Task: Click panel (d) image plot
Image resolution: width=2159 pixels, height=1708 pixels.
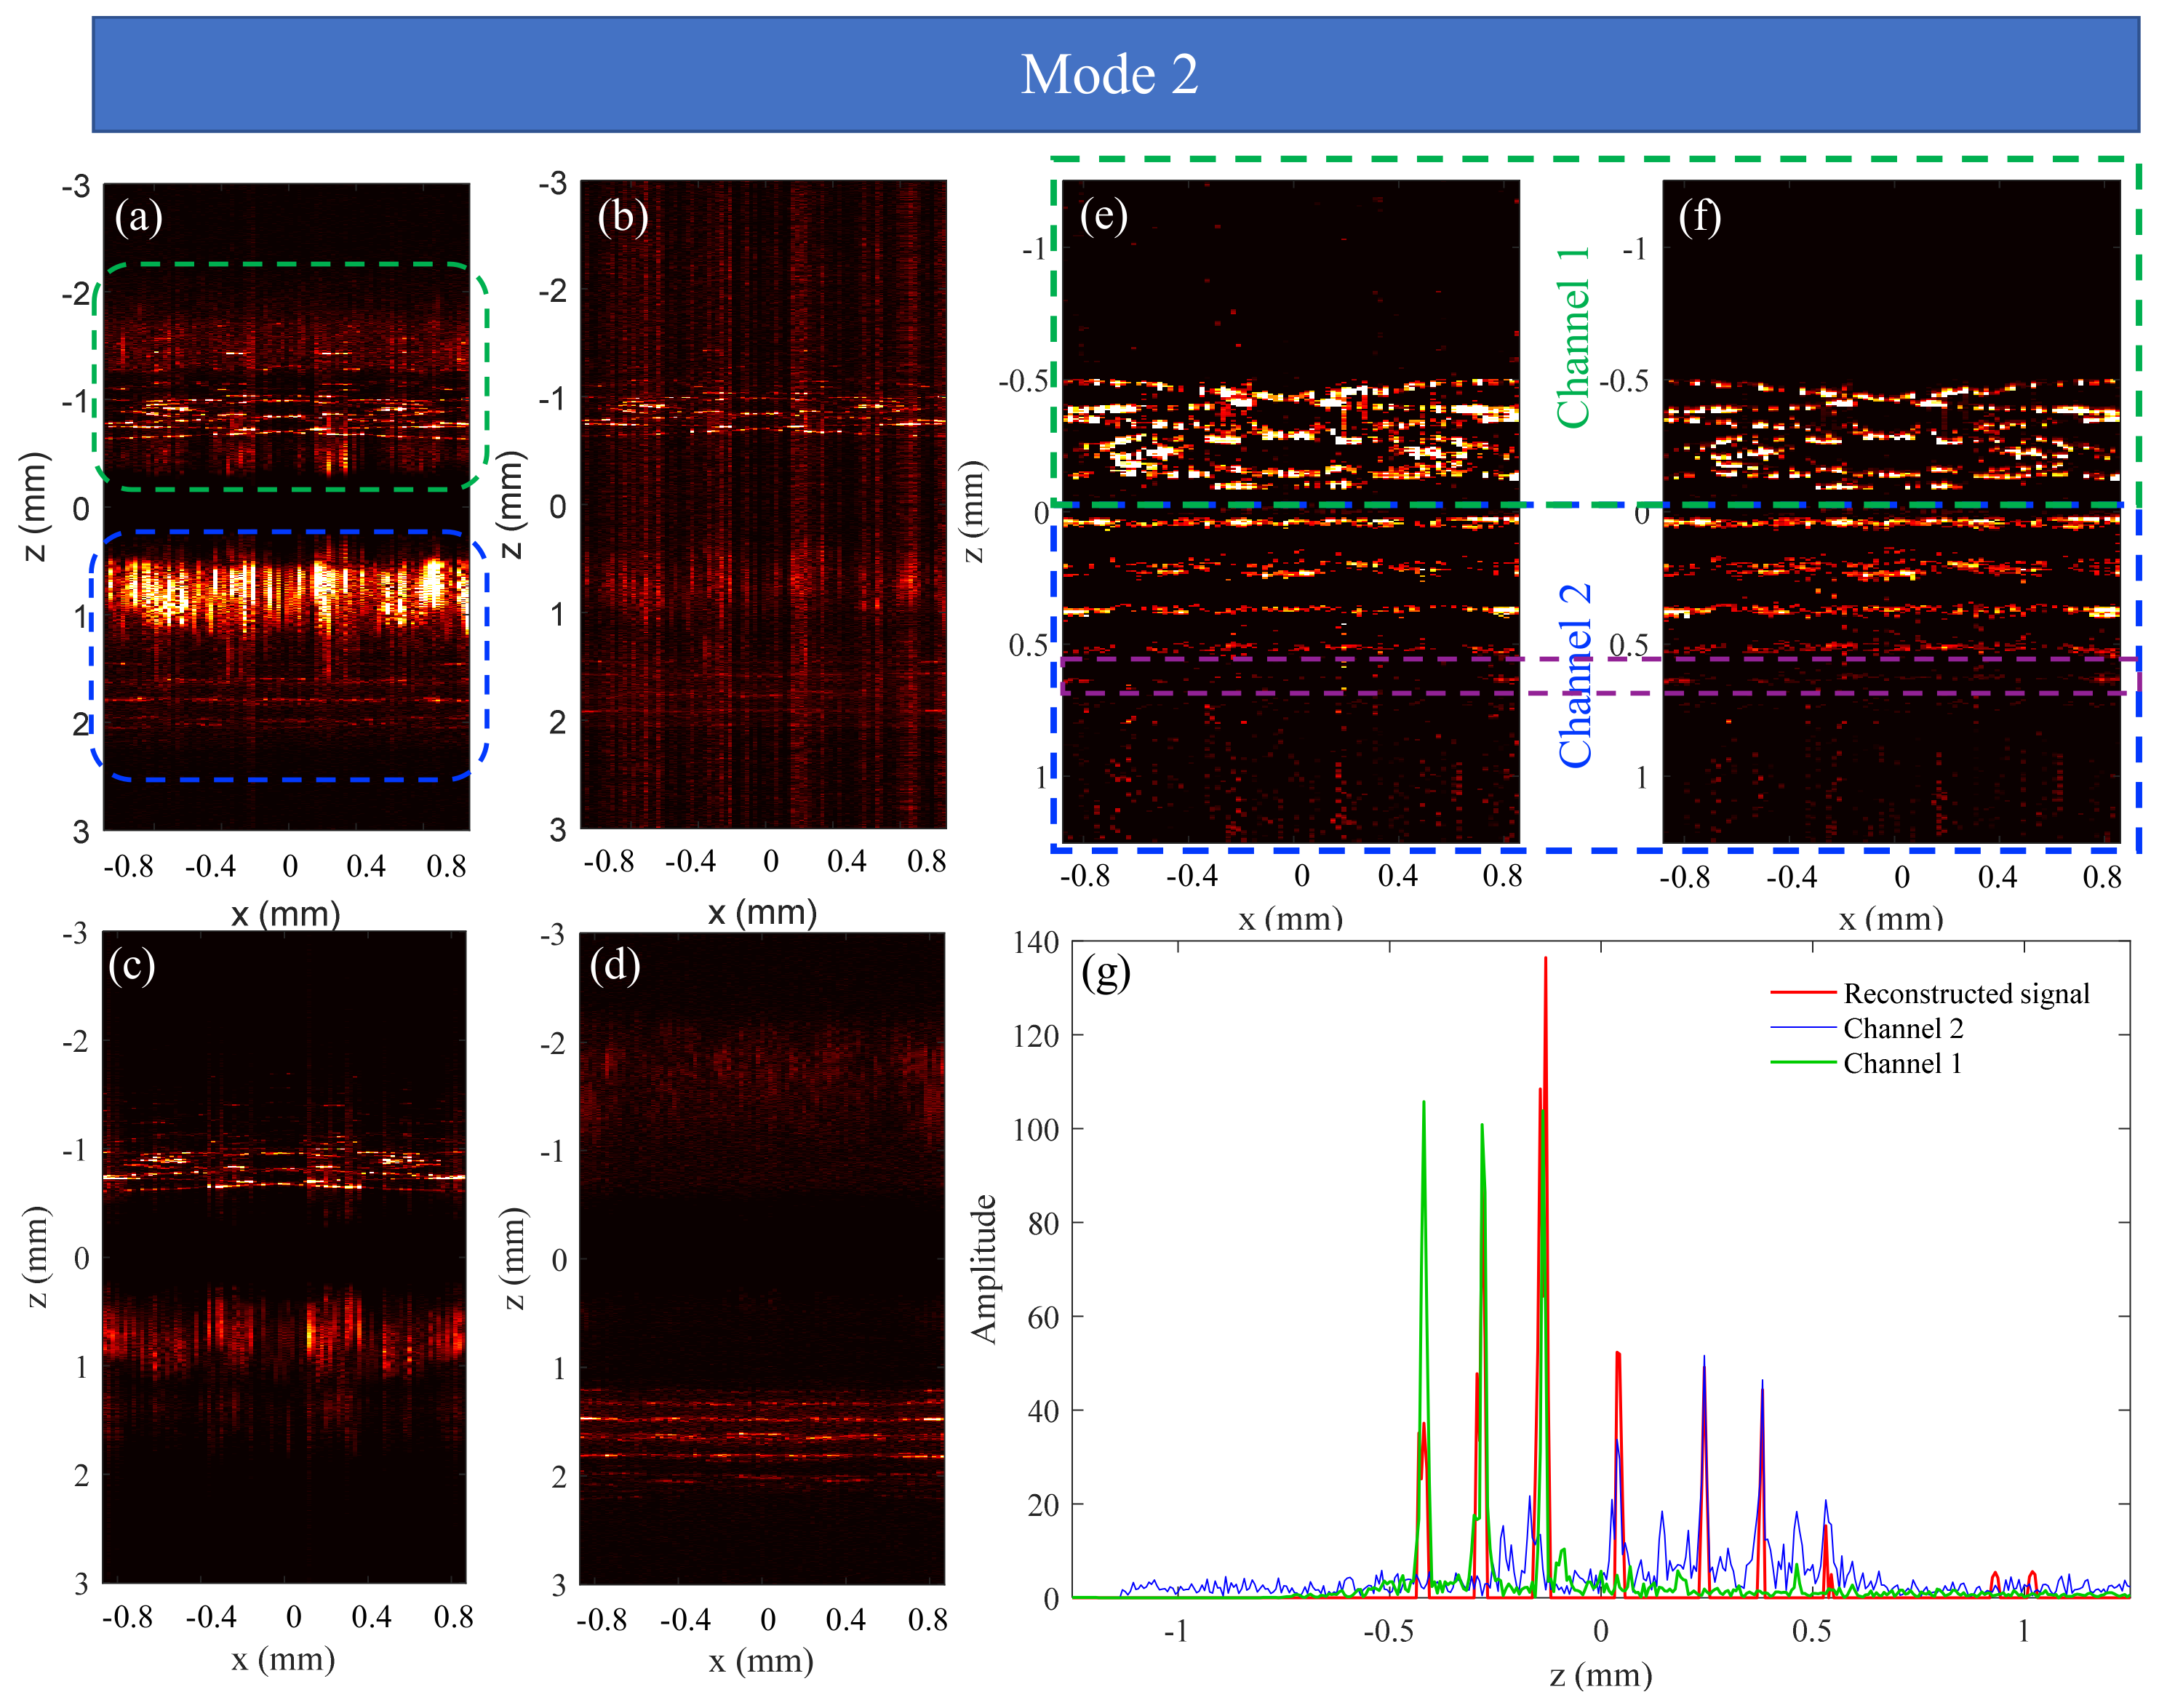Action: click(x=762, y=1258)
